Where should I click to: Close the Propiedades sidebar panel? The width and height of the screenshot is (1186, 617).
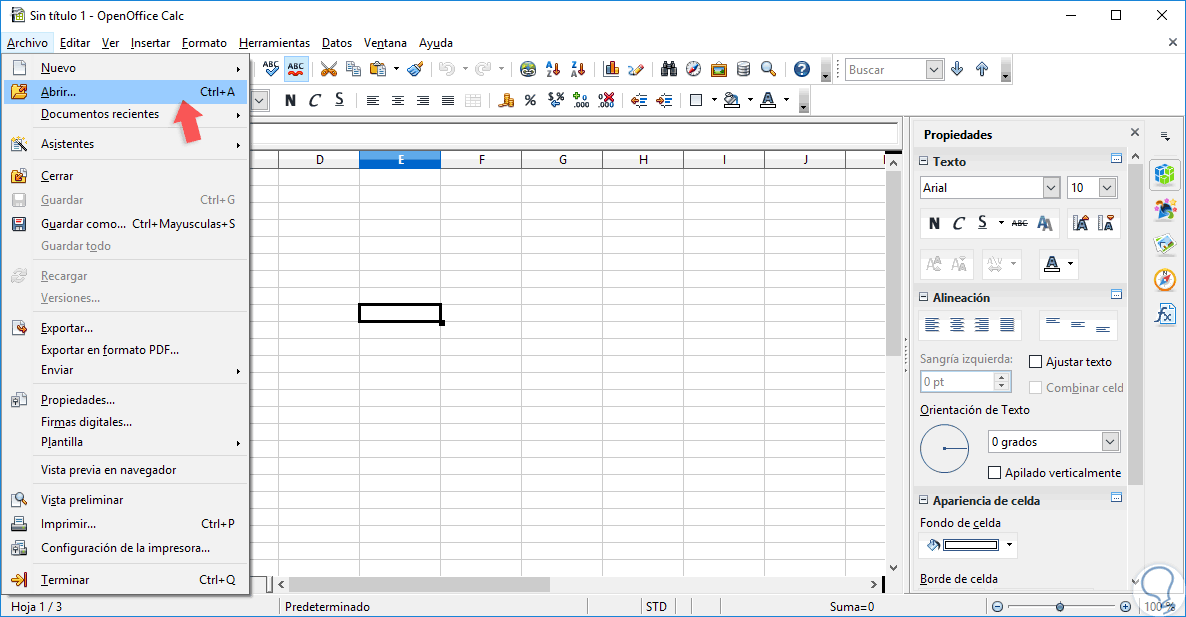coord(1135,132)
